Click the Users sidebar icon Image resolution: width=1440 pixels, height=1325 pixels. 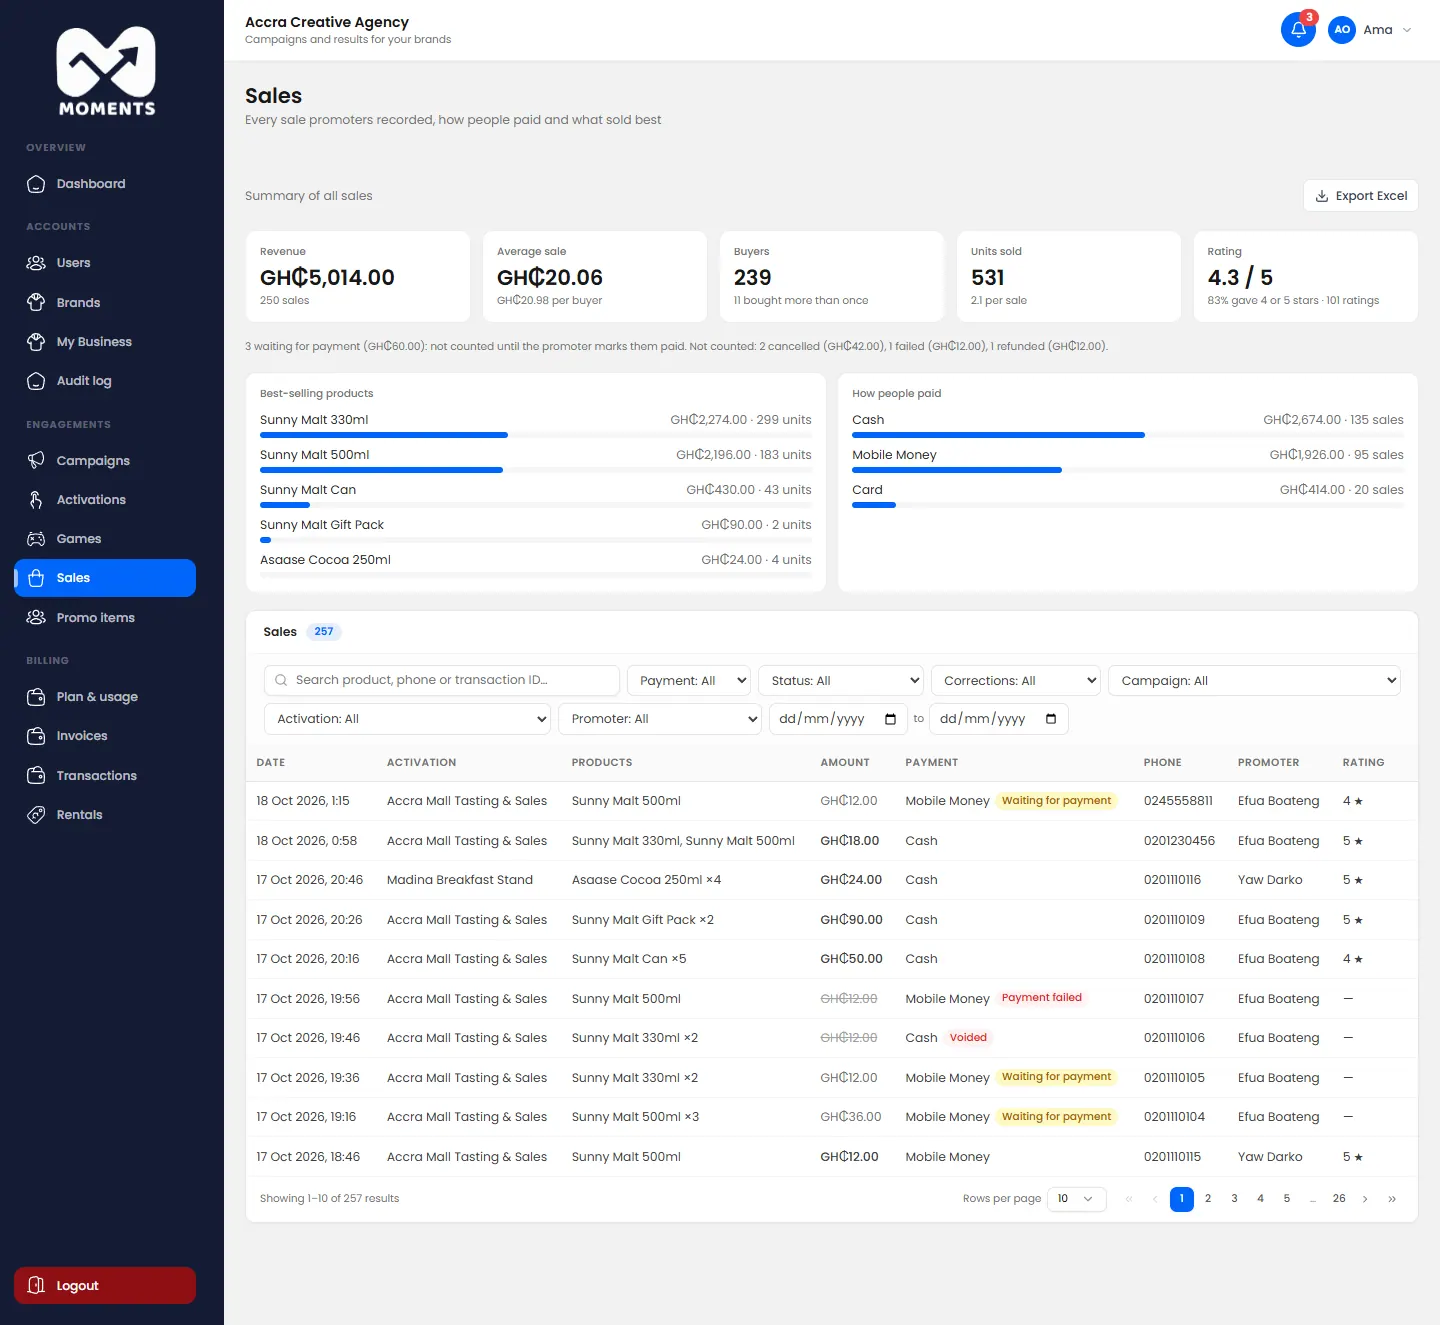pos(36,263)
